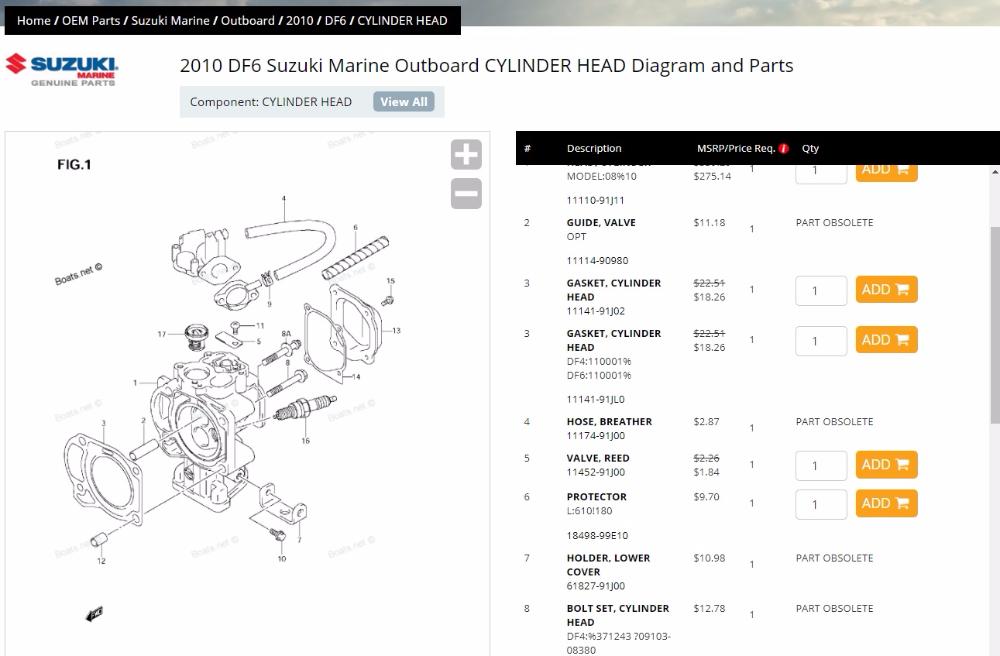Add the PROTECTOR part to cart
The image size is (1000, 656).
(886, 503)
